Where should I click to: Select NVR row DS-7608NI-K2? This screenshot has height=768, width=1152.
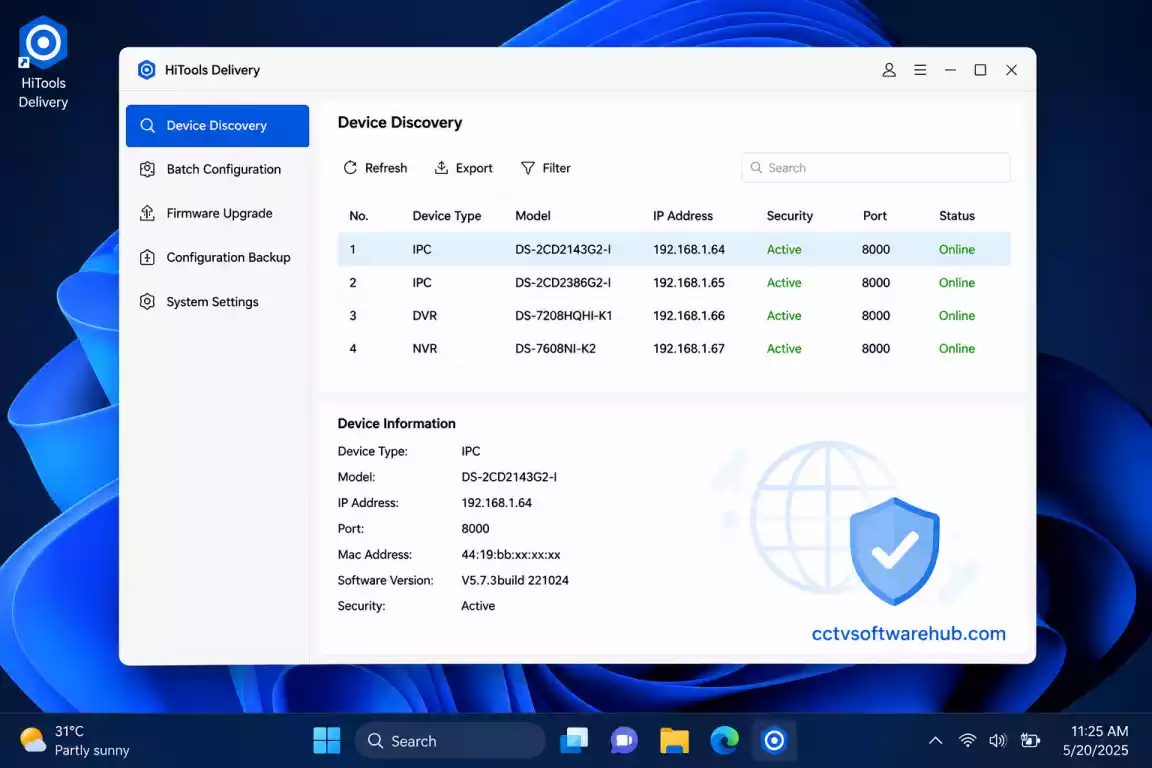(x=674, y=348)
